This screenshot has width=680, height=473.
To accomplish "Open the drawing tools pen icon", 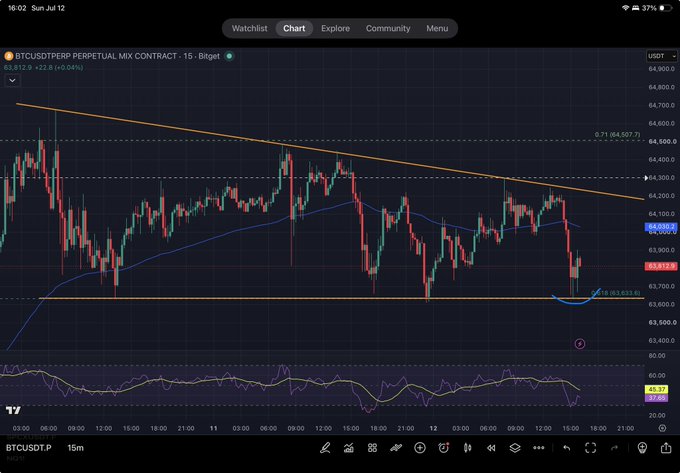I will point(325,448).
